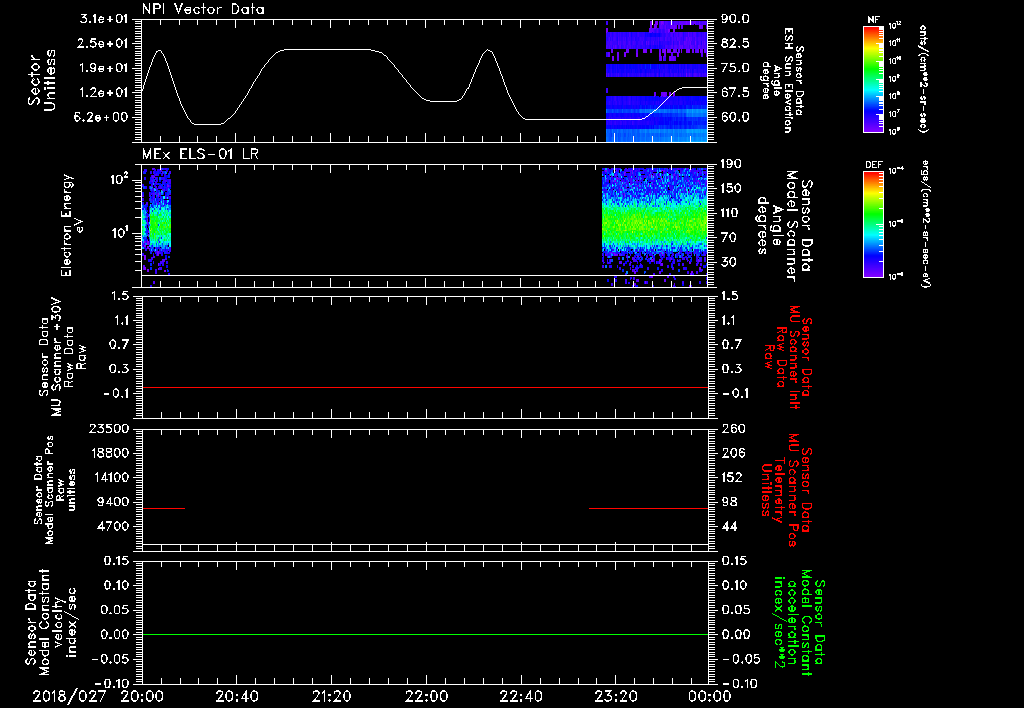Click the '150' scanner angle tick label
The width and height of the screenshot is (1024, 708).
pos(731,188)
